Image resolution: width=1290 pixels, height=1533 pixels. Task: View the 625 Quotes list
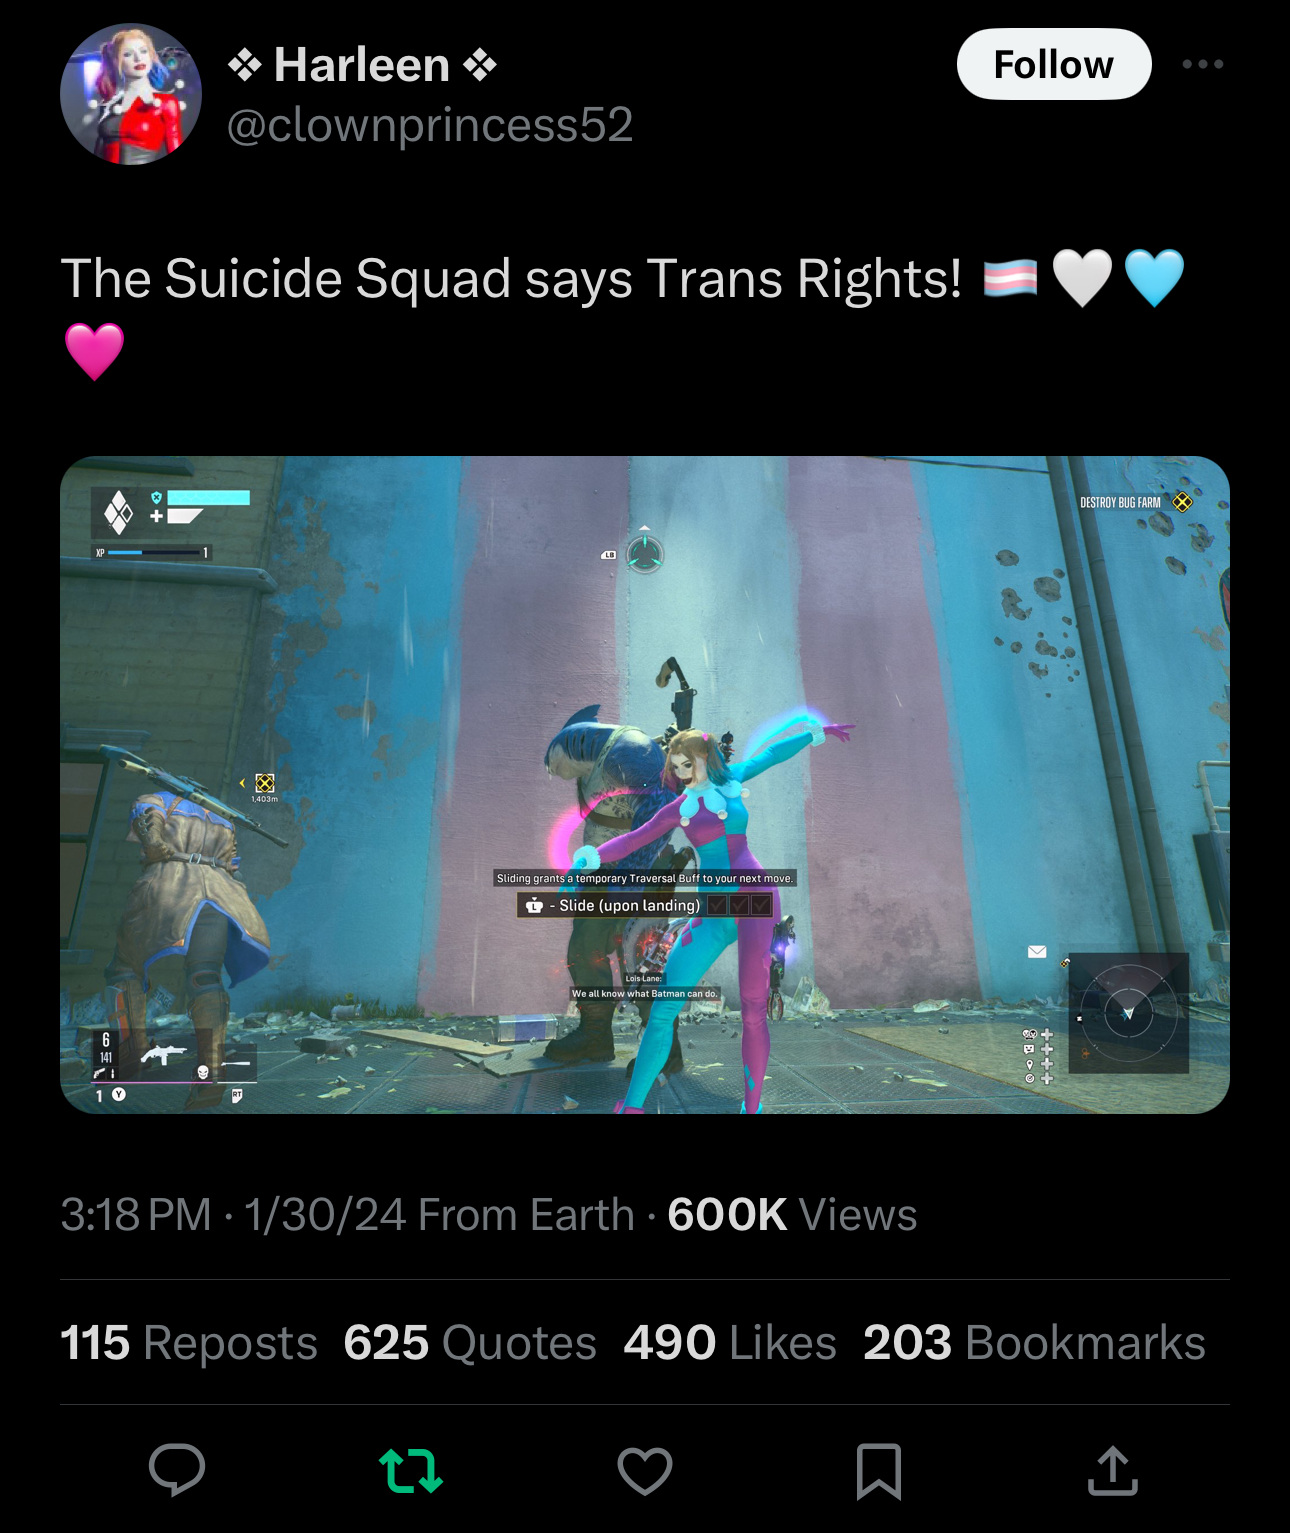(x=470, y=1342)
